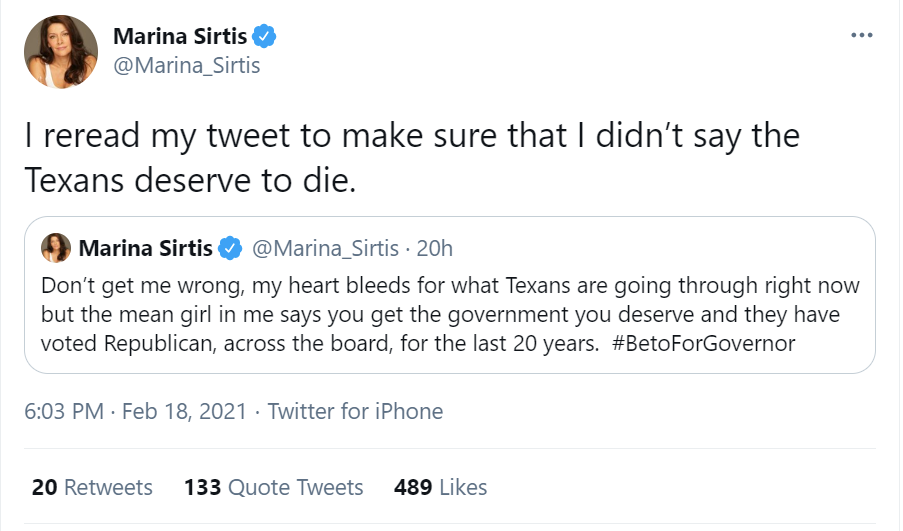Viewport: 903px width, 531px height.
Task: Click the Feb 18, 2021 date
Action: click(182, 411)
